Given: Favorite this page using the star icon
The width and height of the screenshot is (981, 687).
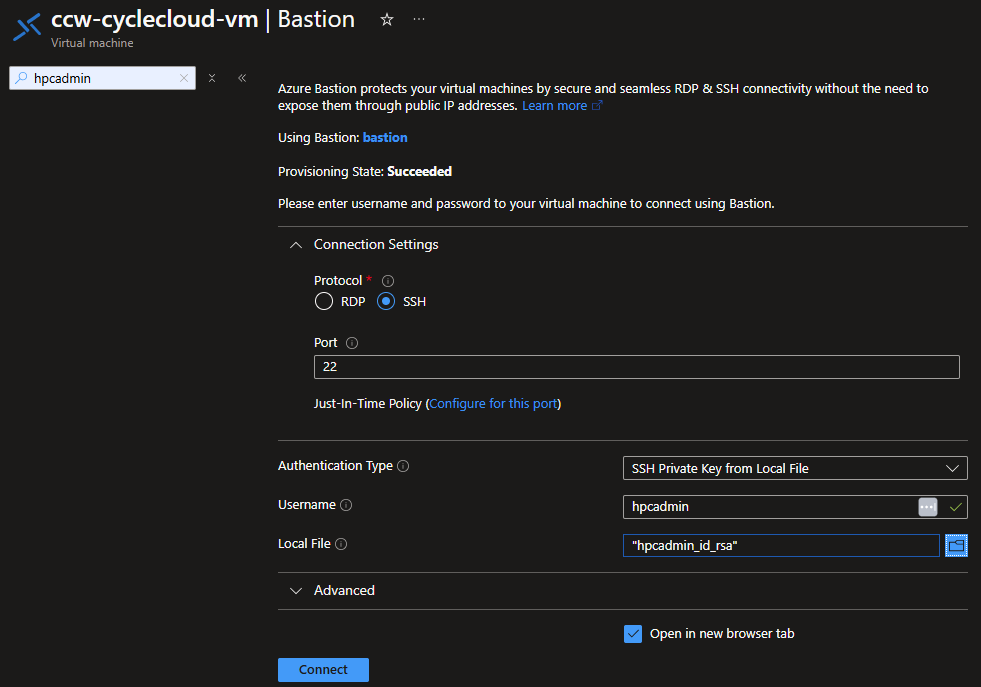Looking at the screenshot, I should (386, 19).
